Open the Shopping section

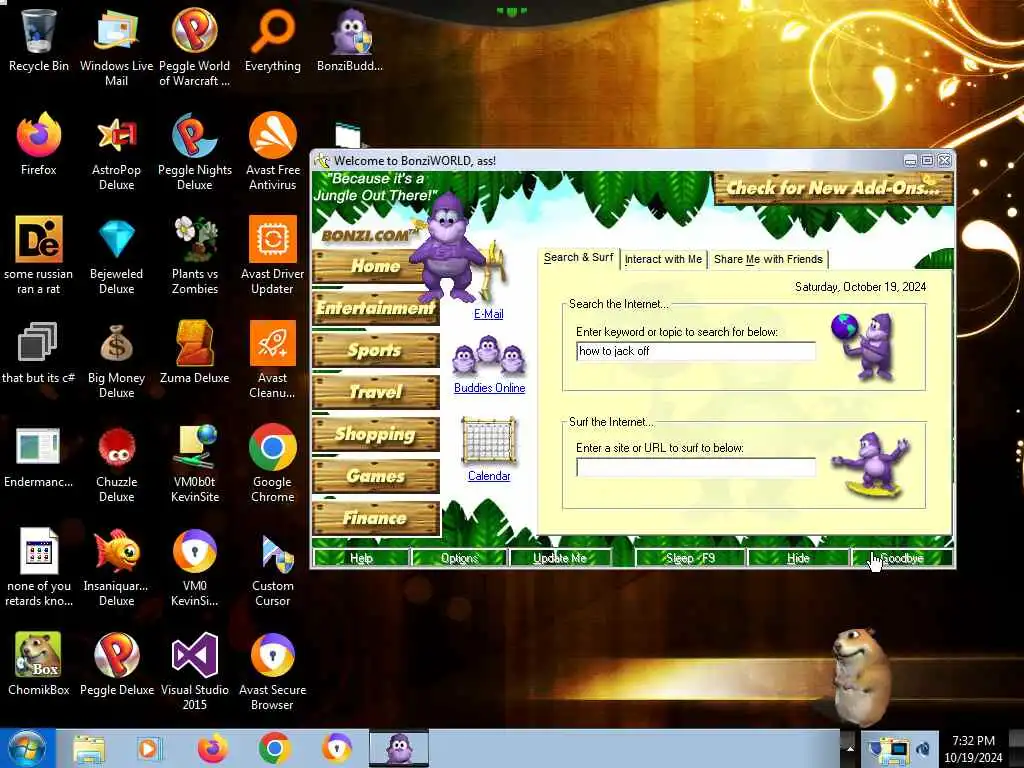(376, 434)
